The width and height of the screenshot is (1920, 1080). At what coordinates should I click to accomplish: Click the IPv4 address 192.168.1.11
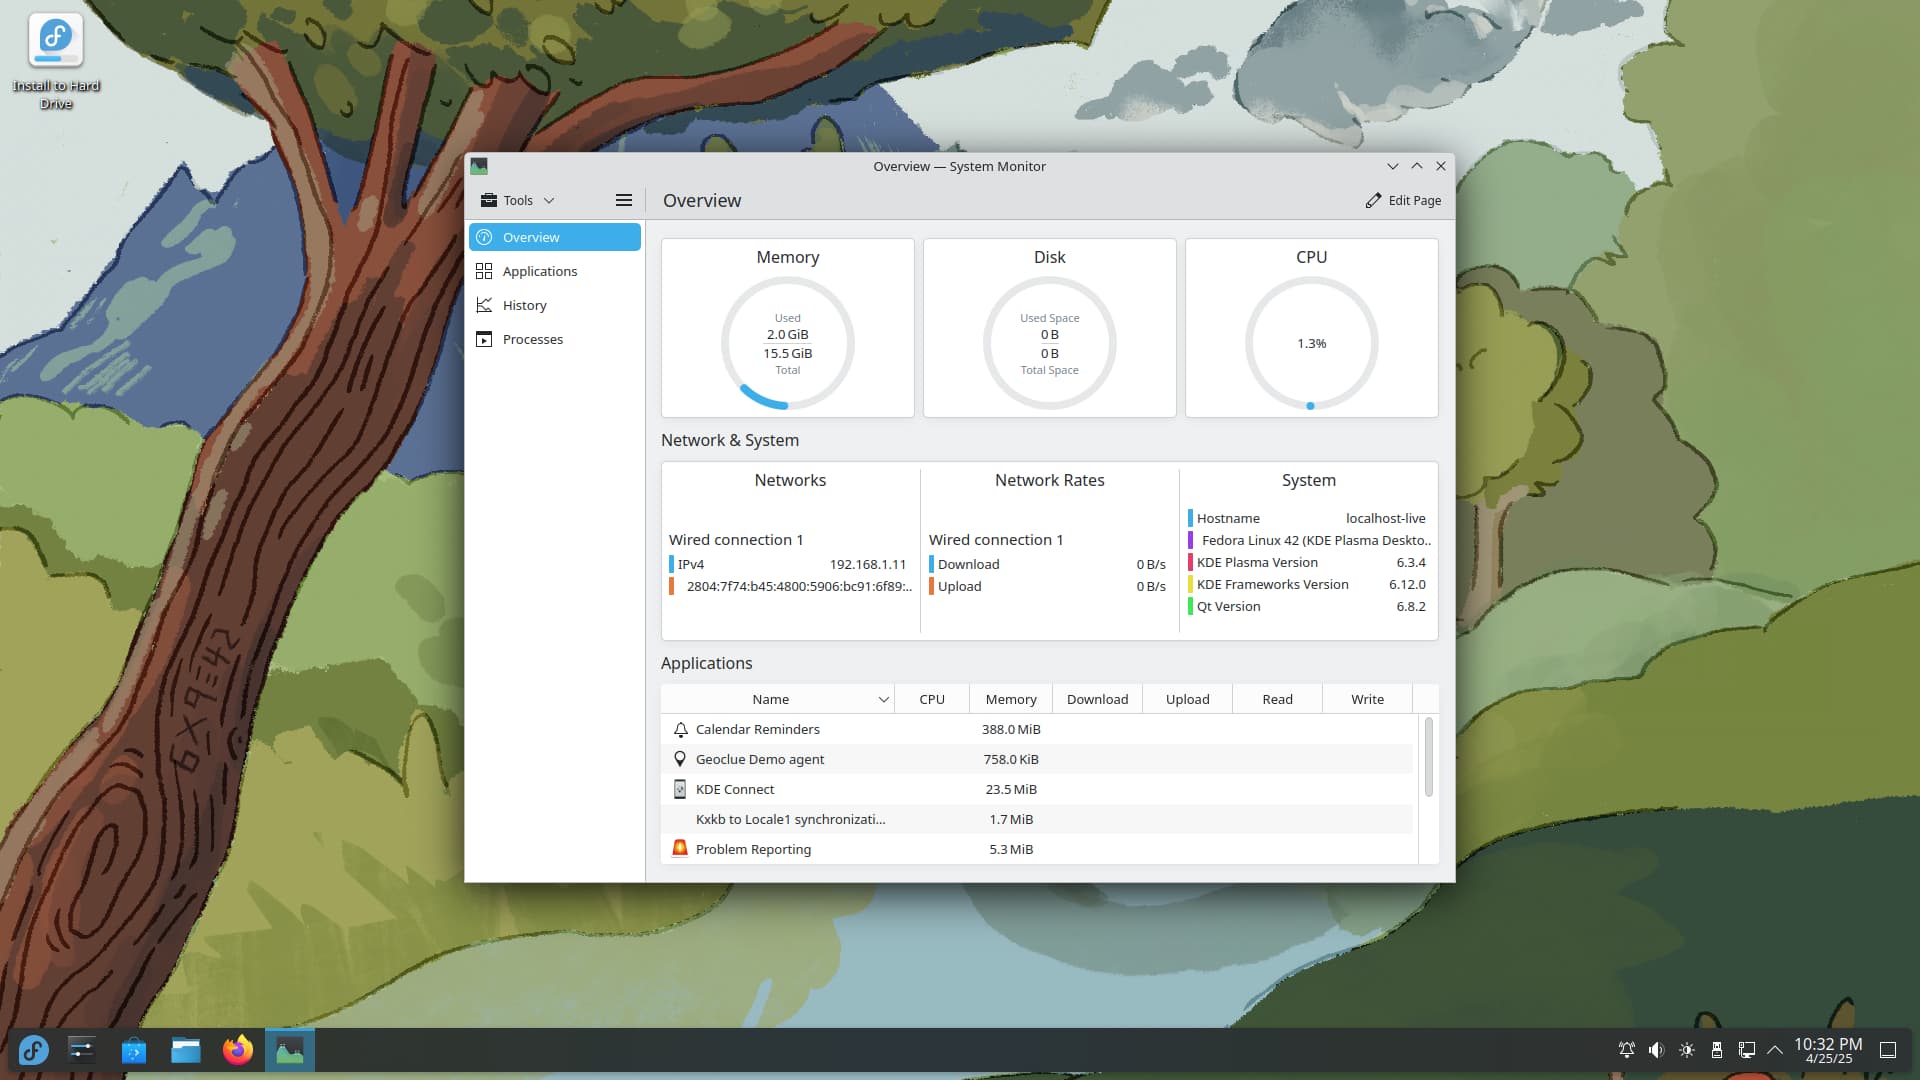867,564
